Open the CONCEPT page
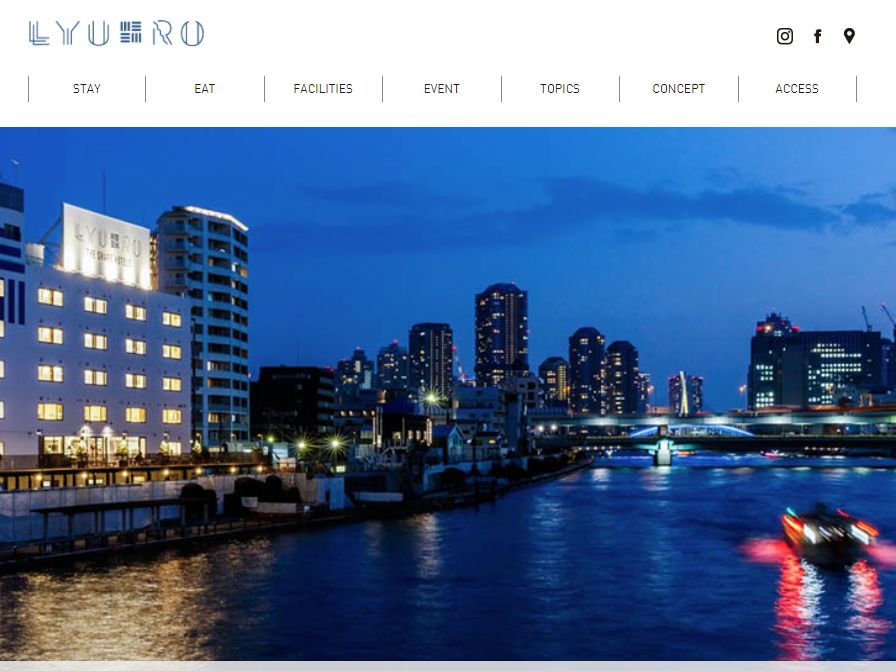The image size is (896, 671). pyautogui.click(x=678, y=89)
